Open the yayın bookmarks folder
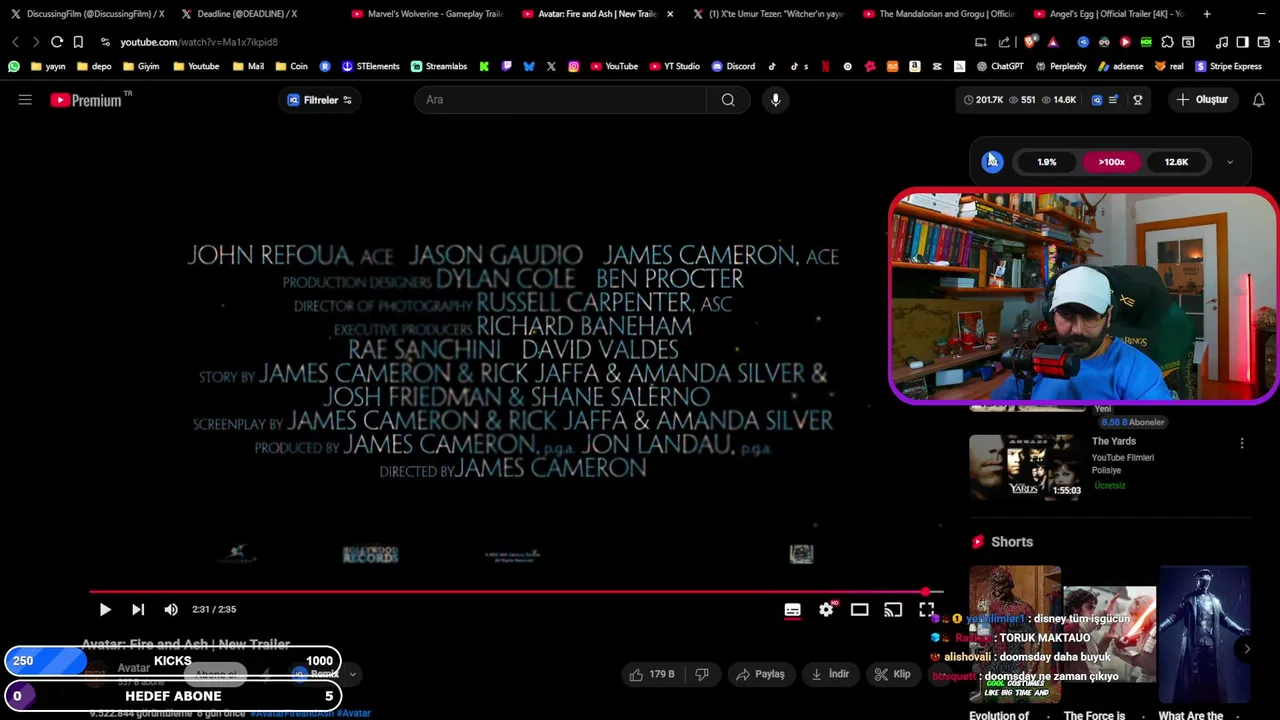The height and width of the screenshot is (720, 1280). 48,66
